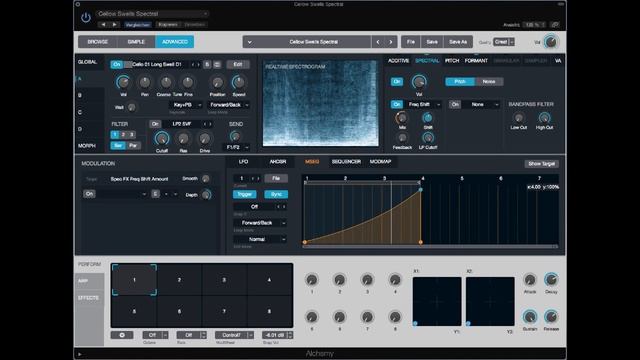
Task: Click the filter Drive knob
Action: (204, 139)
